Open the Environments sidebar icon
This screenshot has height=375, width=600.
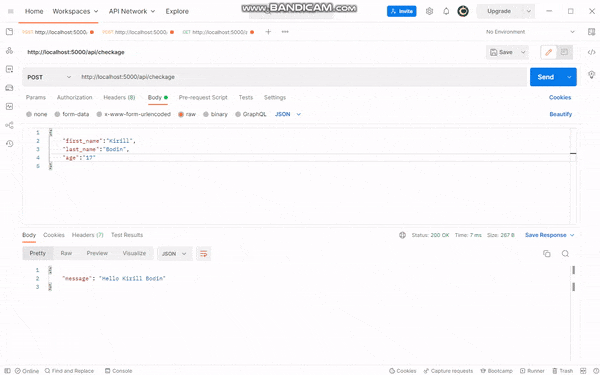point(10,69)
